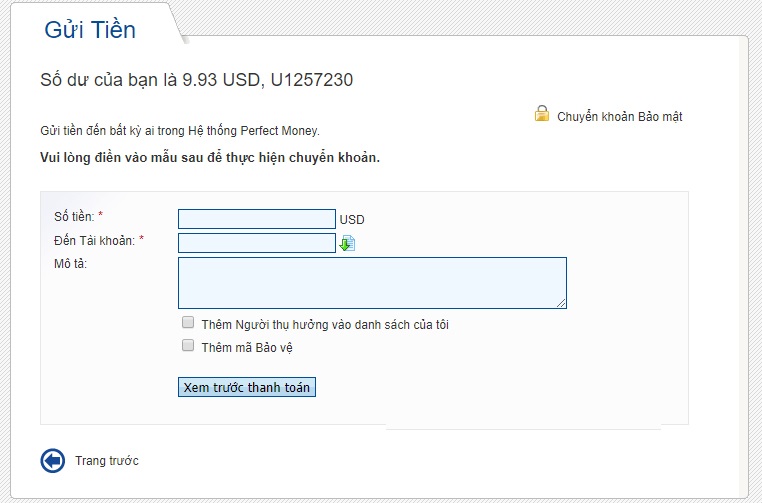Screen dimensions: 762x503
Task: Grab the Mô tả textarea resize handle
Action: pyautogui.click(x=561, y=303)
